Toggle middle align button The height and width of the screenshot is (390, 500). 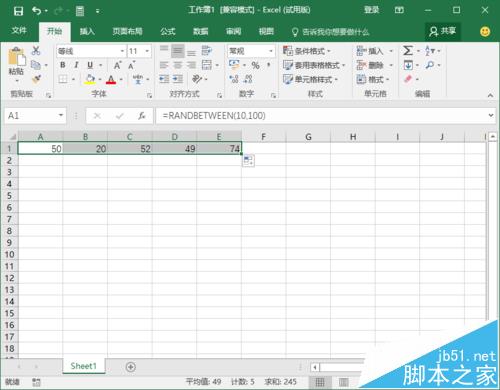pos(178,51)
